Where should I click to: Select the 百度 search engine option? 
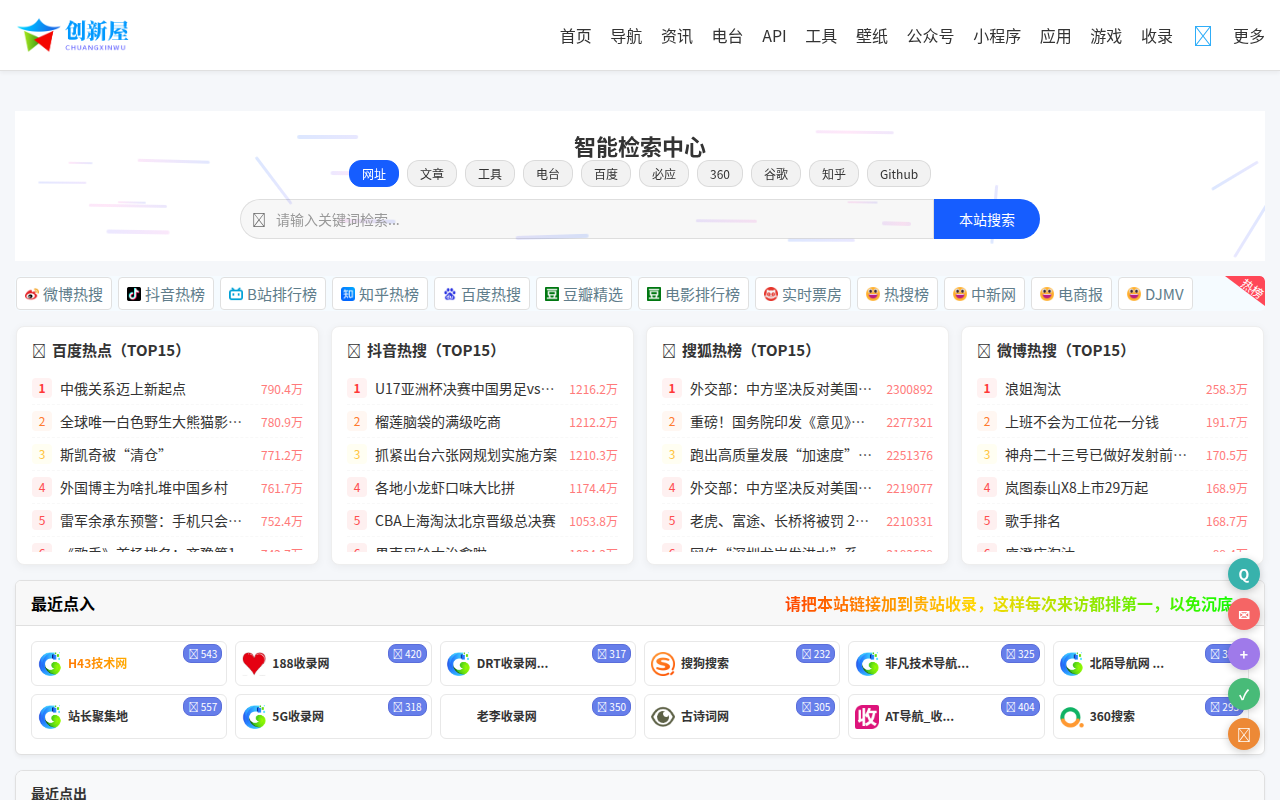[x=606, y=174]
